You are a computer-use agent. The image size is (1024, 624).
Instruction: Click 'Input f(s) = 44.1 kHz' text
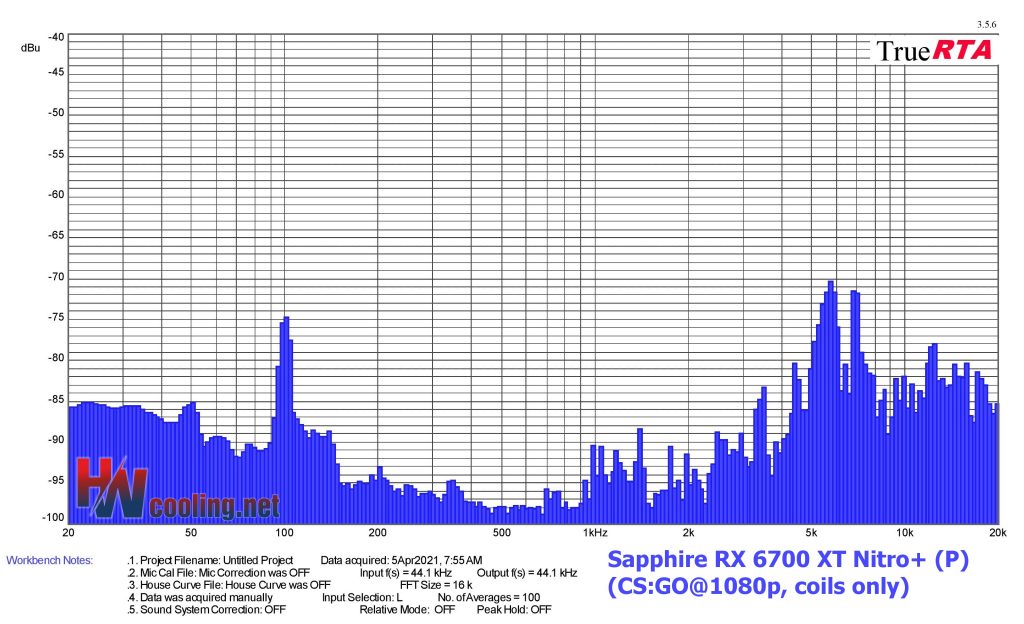[x=406, y=572]
